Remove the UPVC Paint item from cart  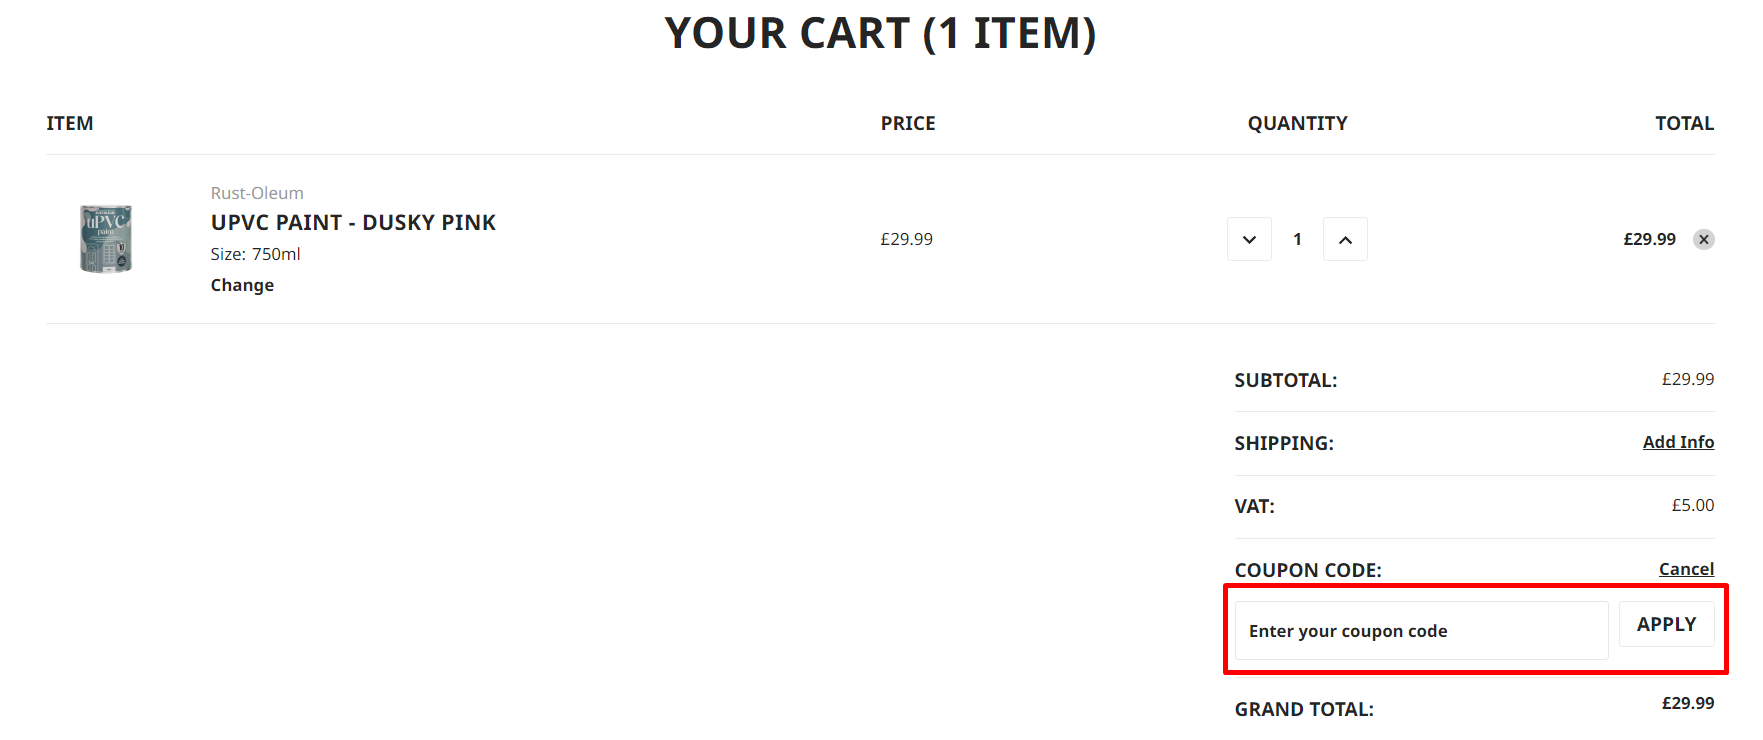click(1703, 239)
